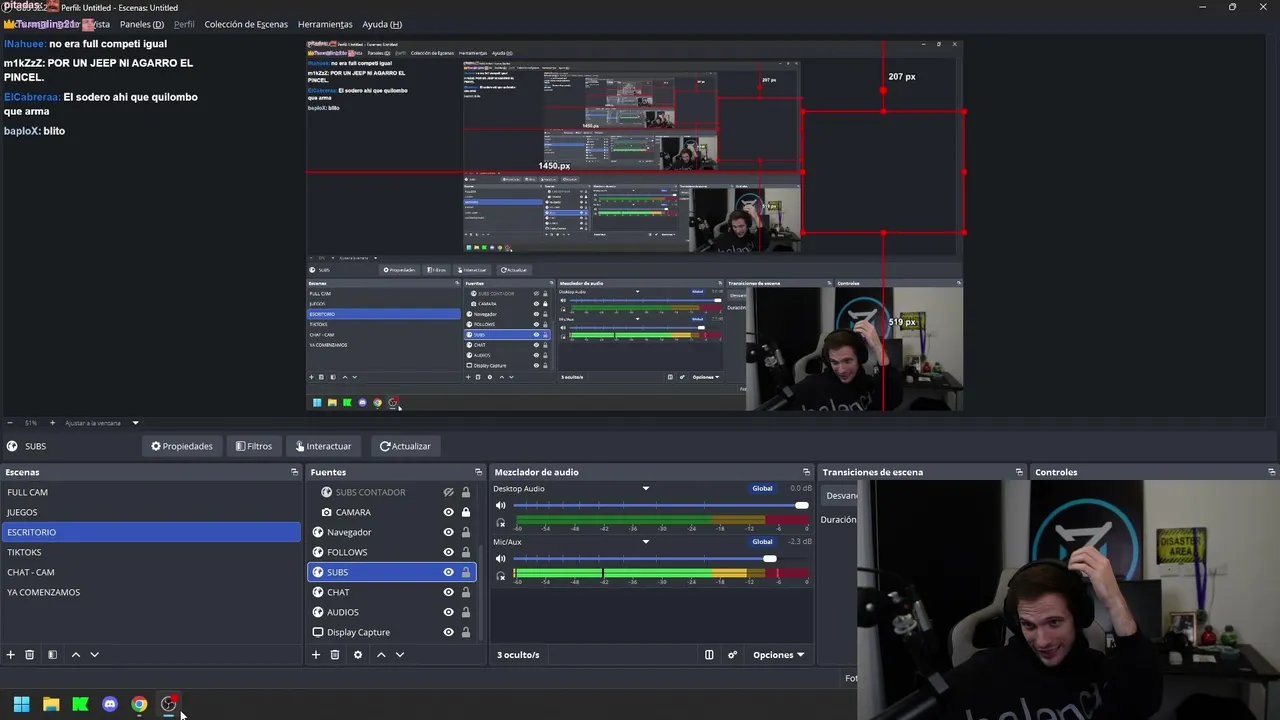The height and width of the screenshot is (720, 1280).
Task: Open mixer Opciones dropdown
Action: [779, 655]
